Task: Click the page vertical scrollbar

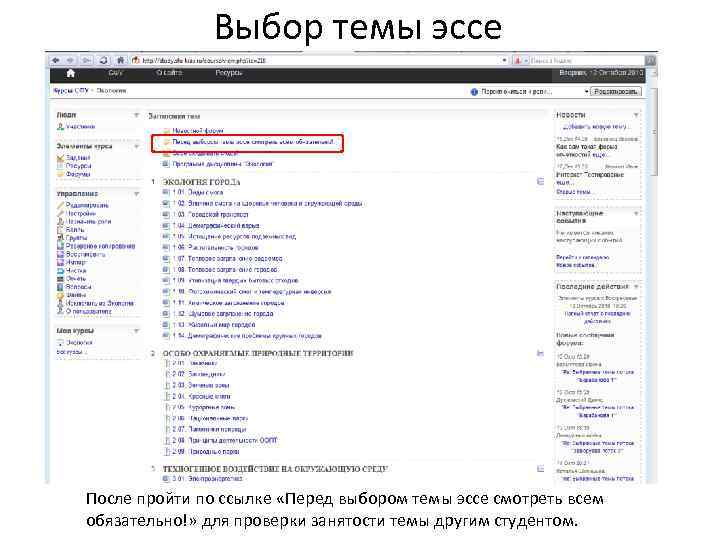Action: 655,132
